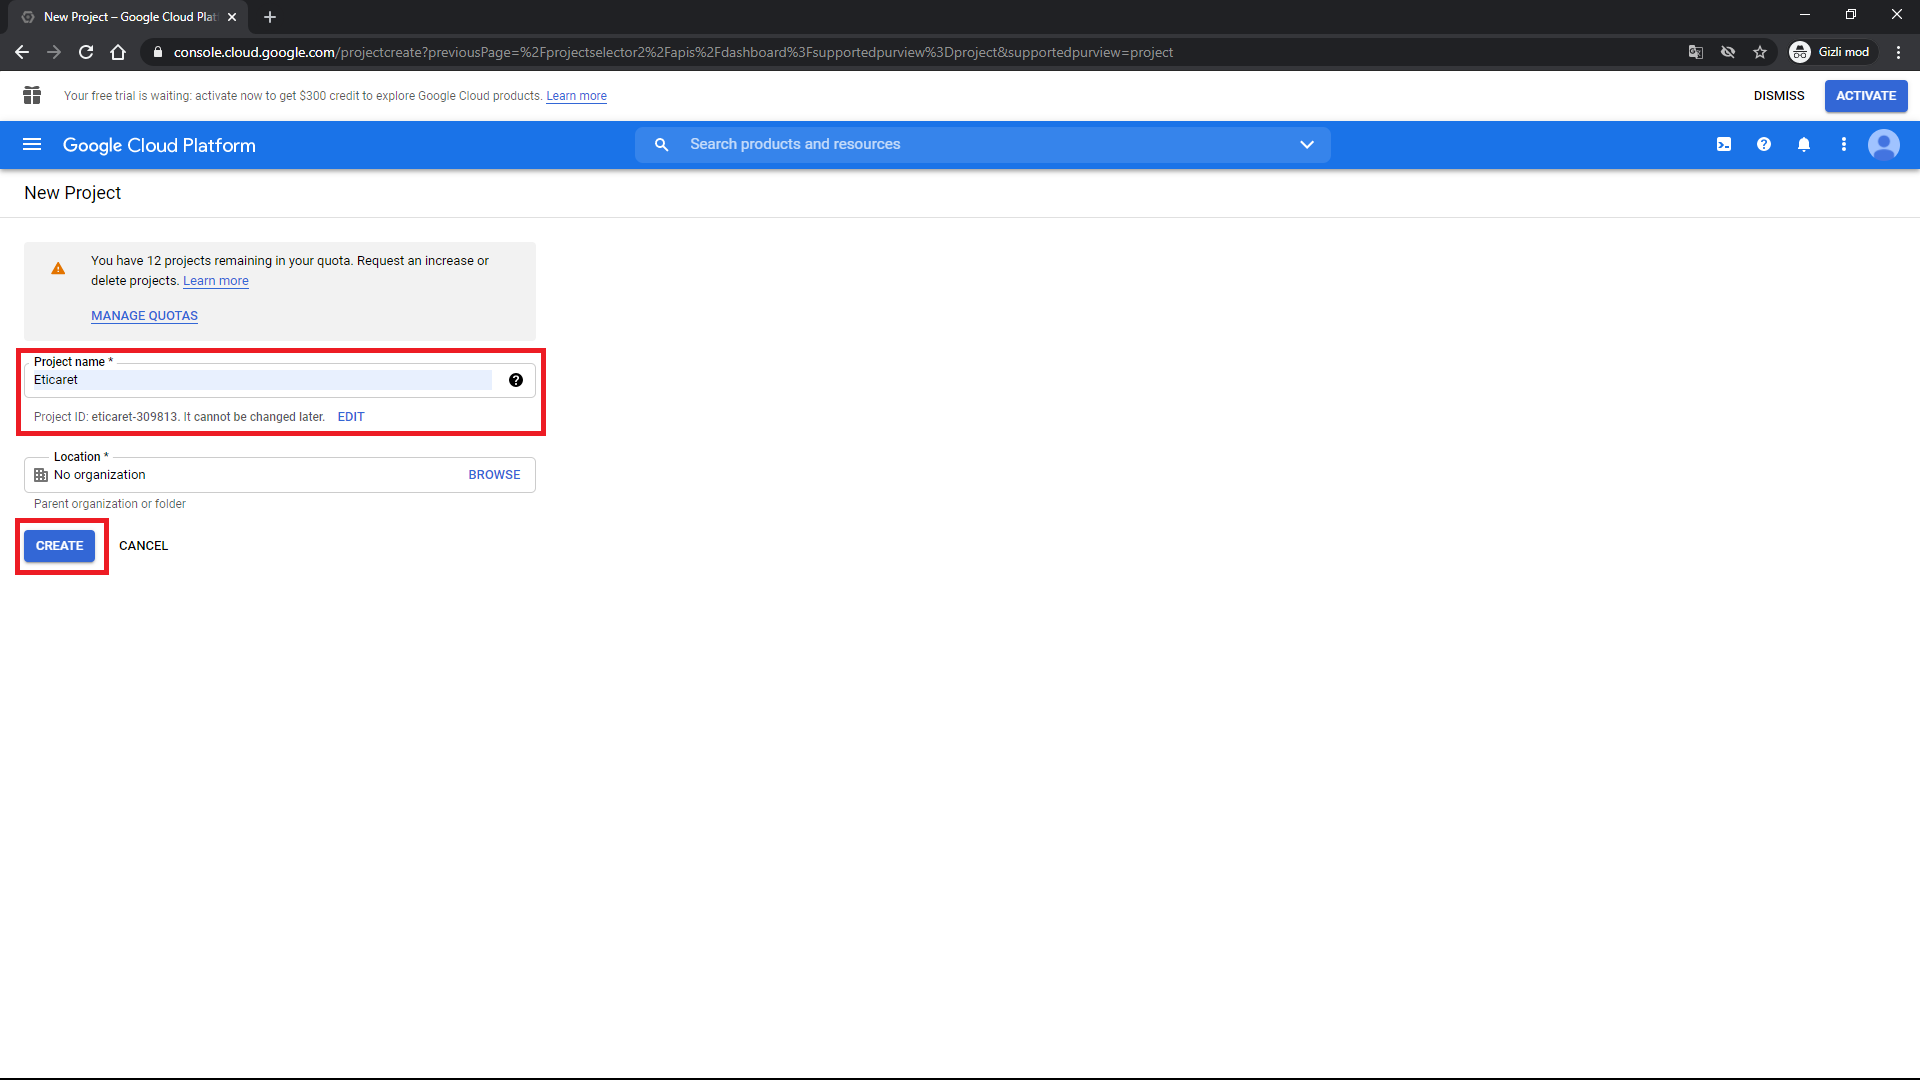Open the account avatar menu

tap(1884, 145)
